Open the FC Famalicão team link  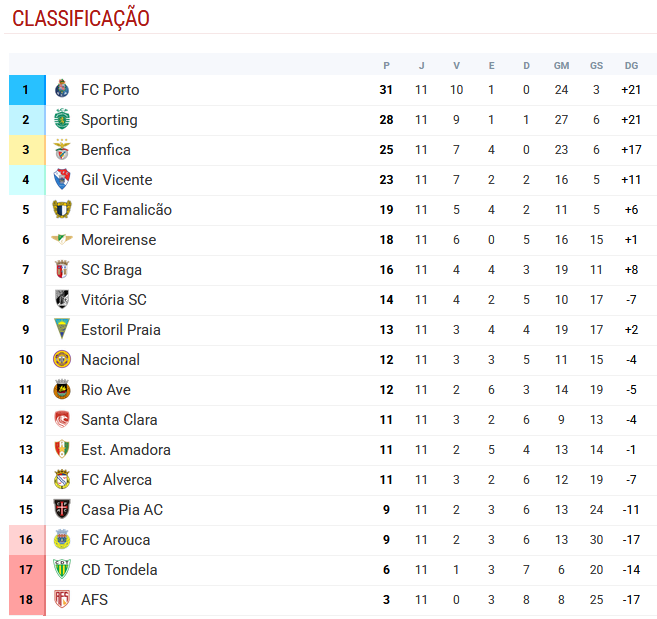[x=126, y=210]
